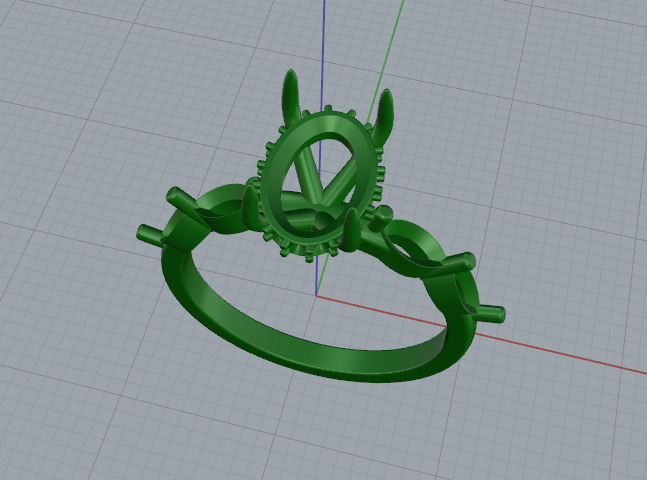Click the blue Z axis line above the ring

click(x=323, y=54)
